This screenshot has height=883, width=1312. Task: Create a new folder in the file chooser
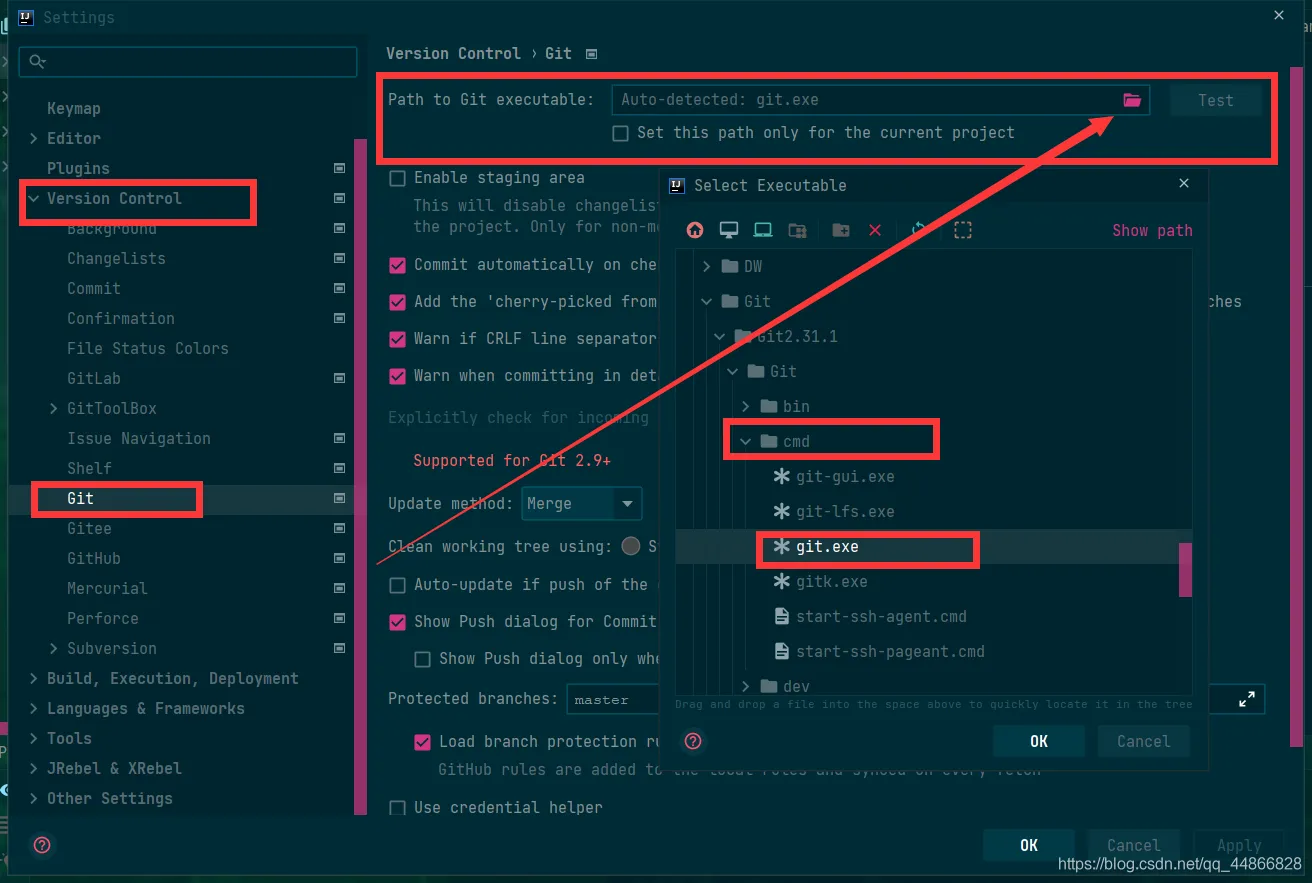click(841, 230)
